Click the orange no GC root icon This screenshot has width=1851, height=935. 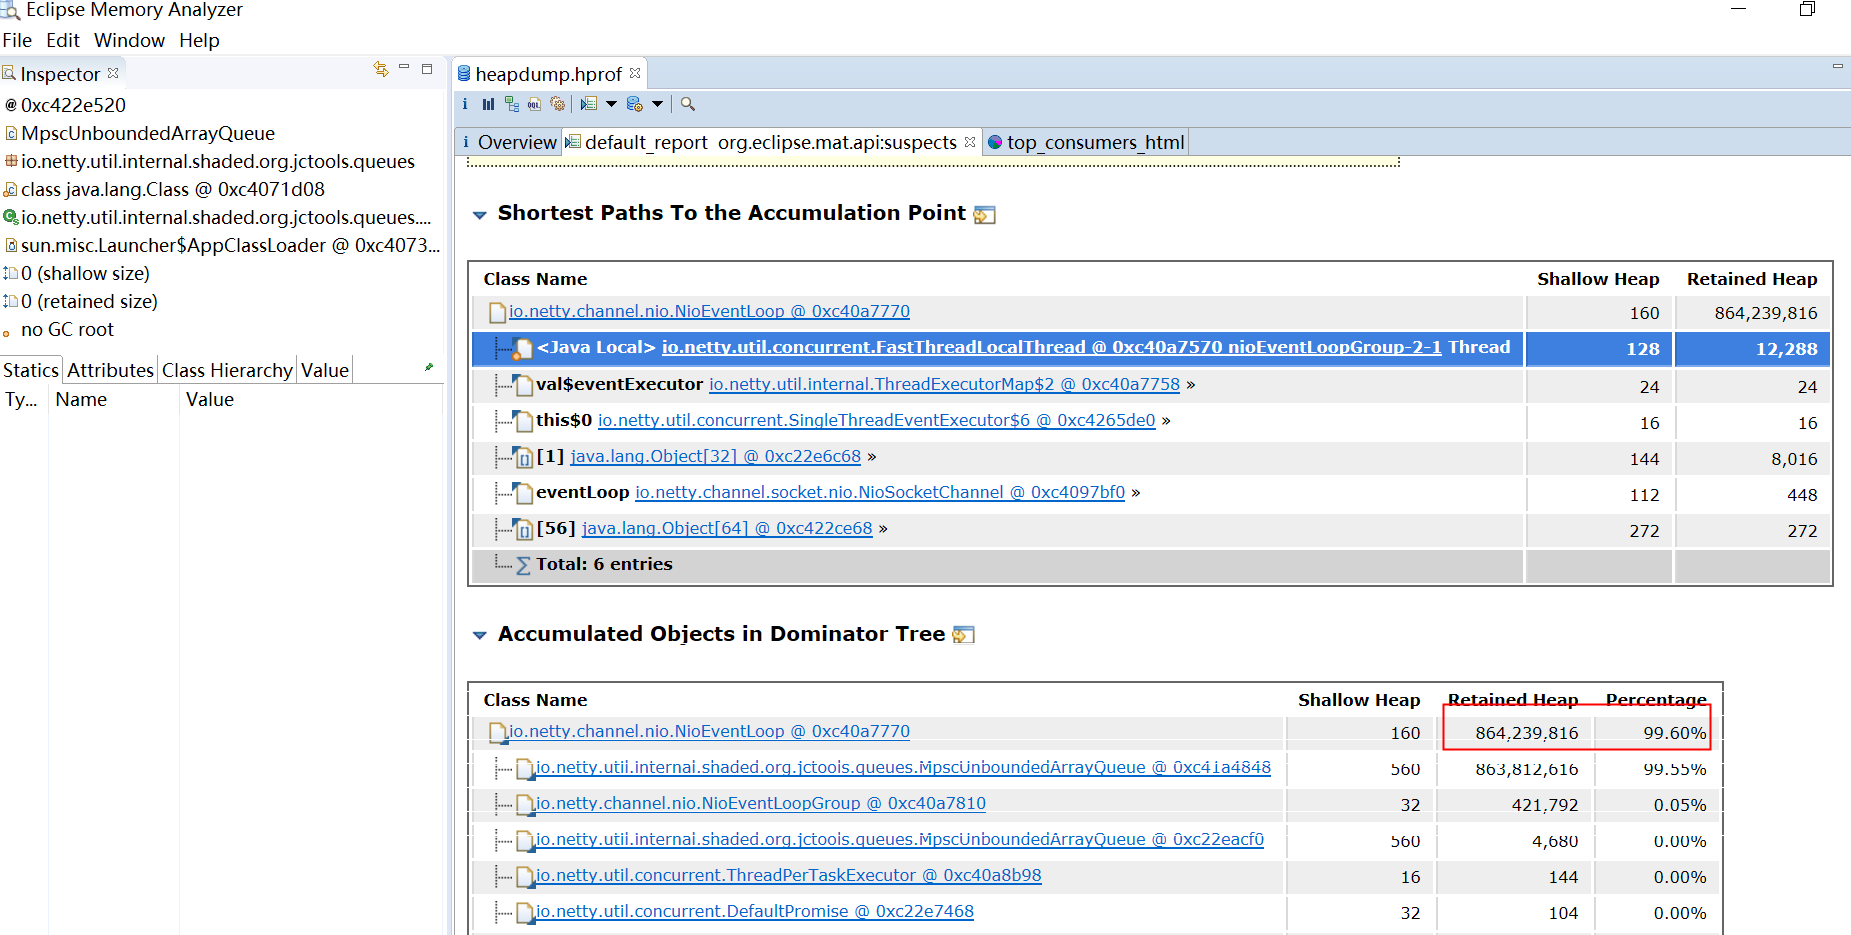pyautogui.click(x=7, y=333)
